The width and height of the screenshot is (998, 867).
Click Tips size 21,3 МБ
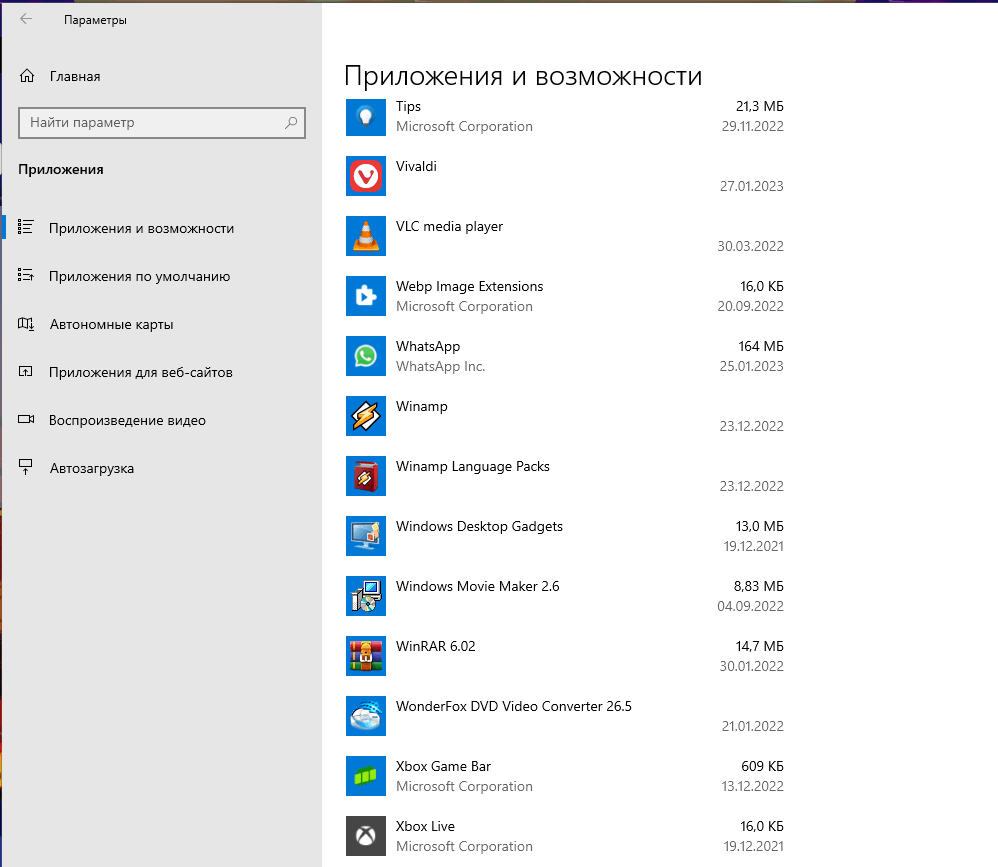(x=760, y=106)
